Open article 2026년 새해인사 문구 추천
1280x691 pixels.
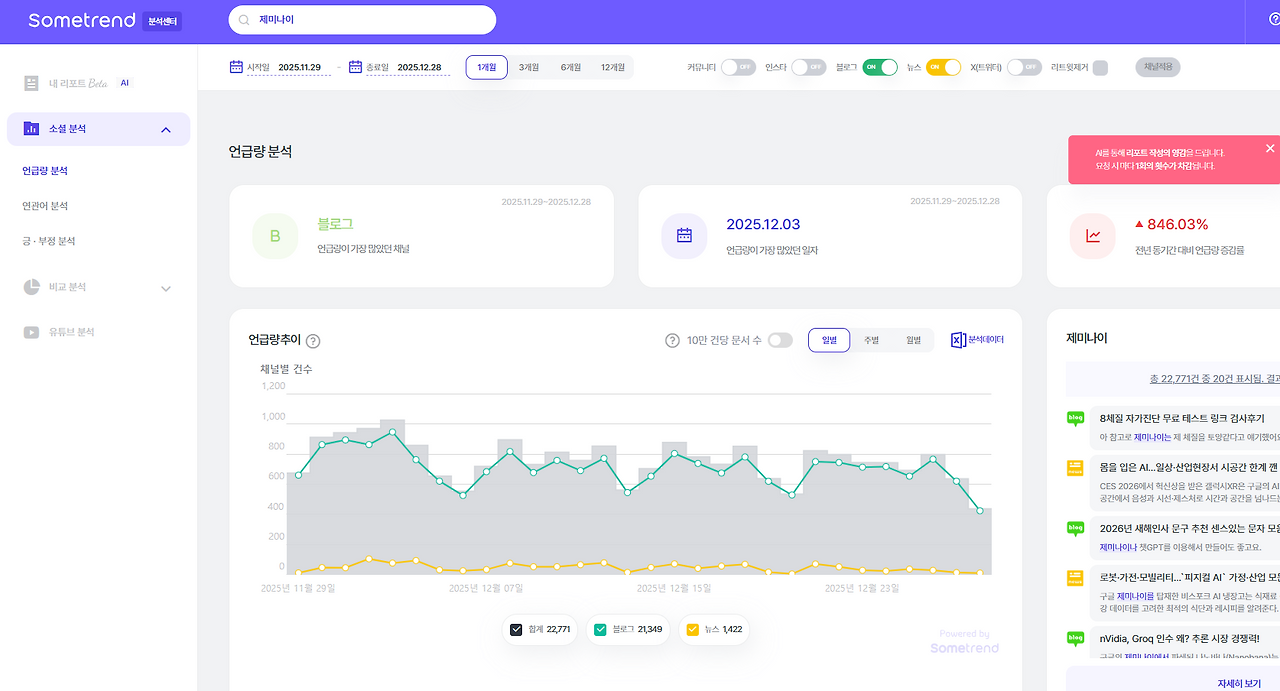[1190, 528]
